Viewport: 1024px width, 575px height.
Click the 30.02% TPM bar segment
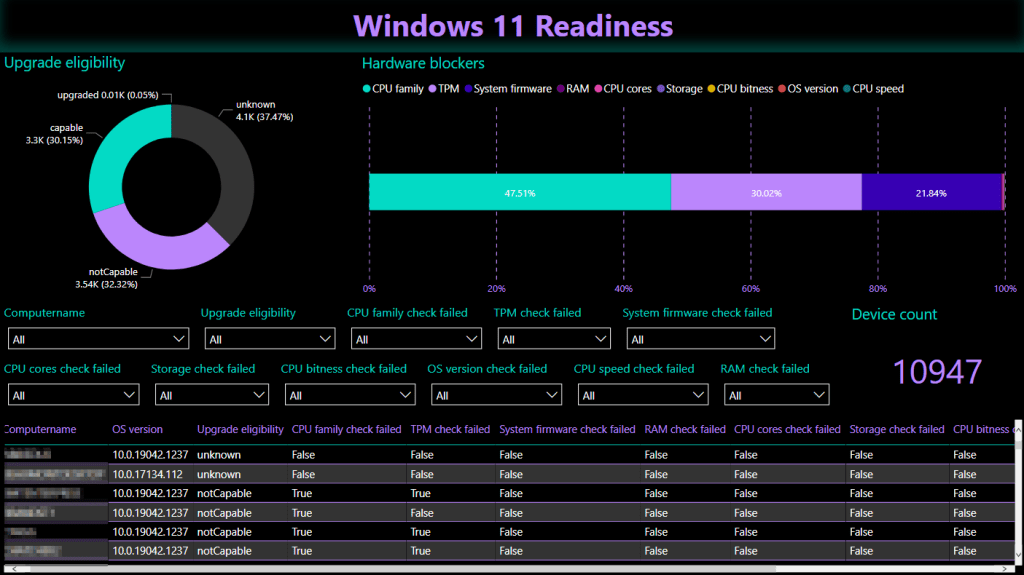765,192
